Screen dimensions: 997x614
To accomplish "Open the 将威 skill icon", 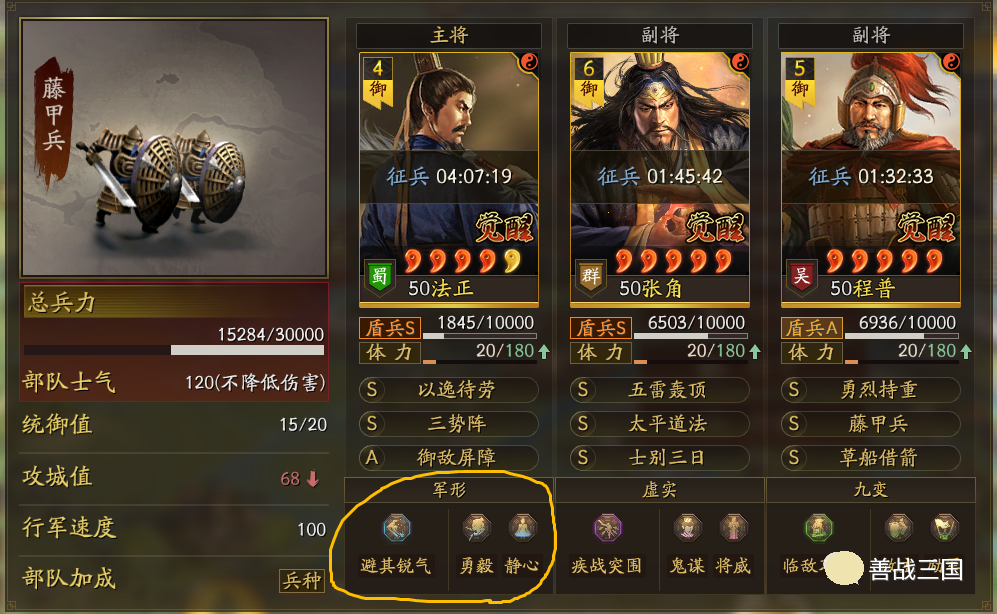I will 733,528.
